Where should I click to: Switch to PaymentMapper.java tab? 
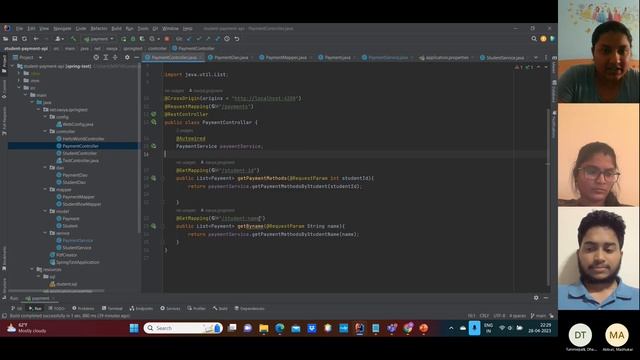click(x=286, y=58)
